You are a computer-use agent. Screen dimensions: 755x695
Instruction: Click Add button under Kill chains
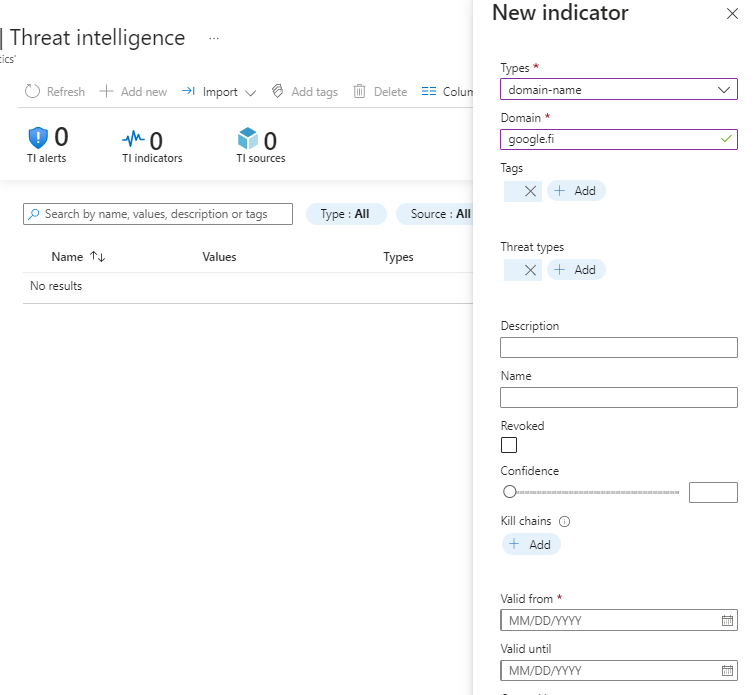click(531, 545)
